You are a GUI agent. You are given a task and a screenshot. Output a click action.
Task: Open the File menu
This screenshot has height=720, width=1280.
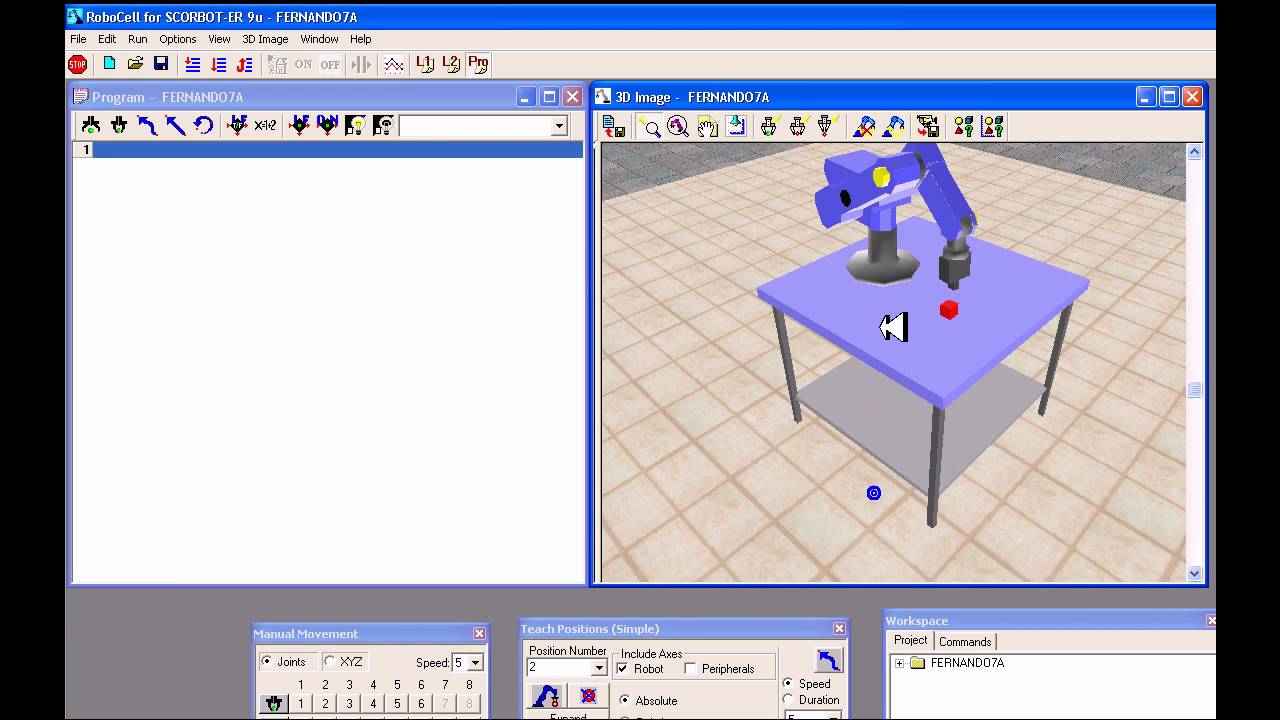point(78,39)
